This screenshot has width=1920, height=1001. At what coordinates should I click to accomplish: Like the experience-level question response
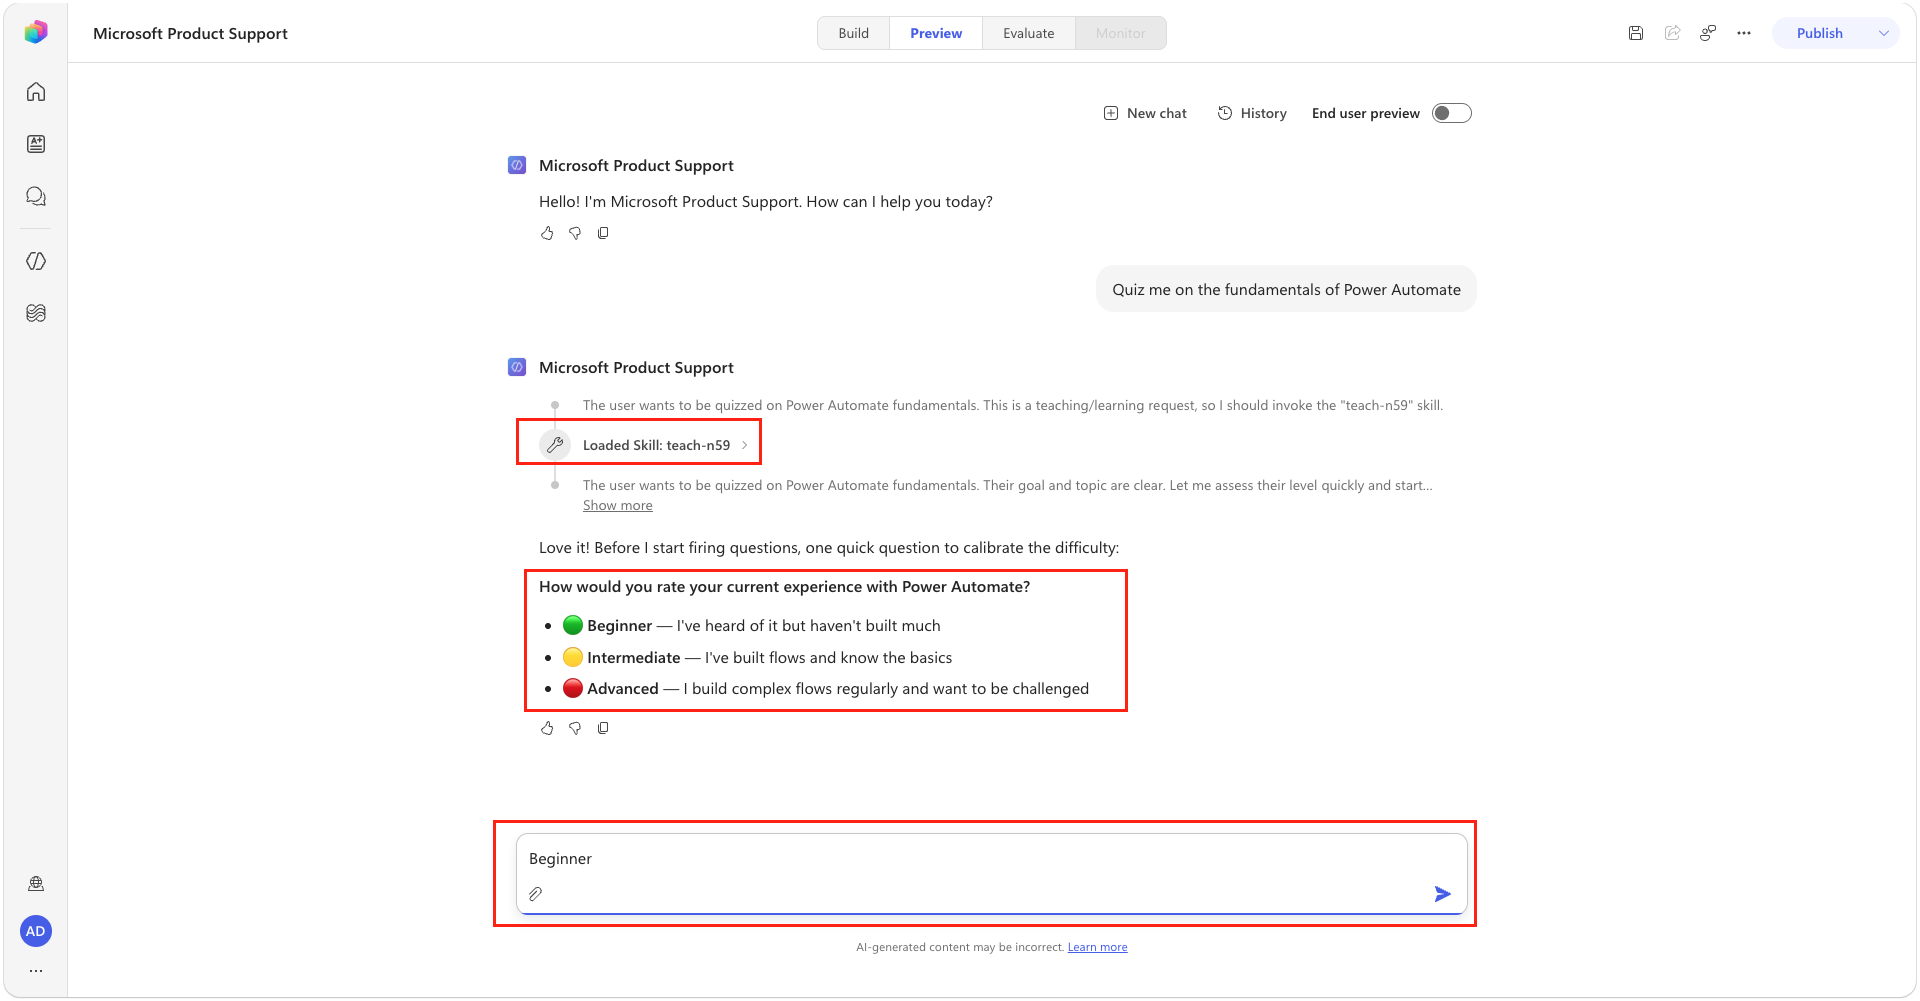[547, 728]
